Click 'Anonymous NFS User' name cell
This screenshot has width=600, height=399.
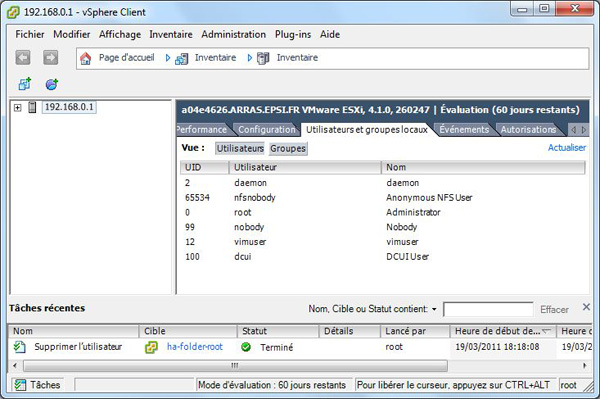429,198
